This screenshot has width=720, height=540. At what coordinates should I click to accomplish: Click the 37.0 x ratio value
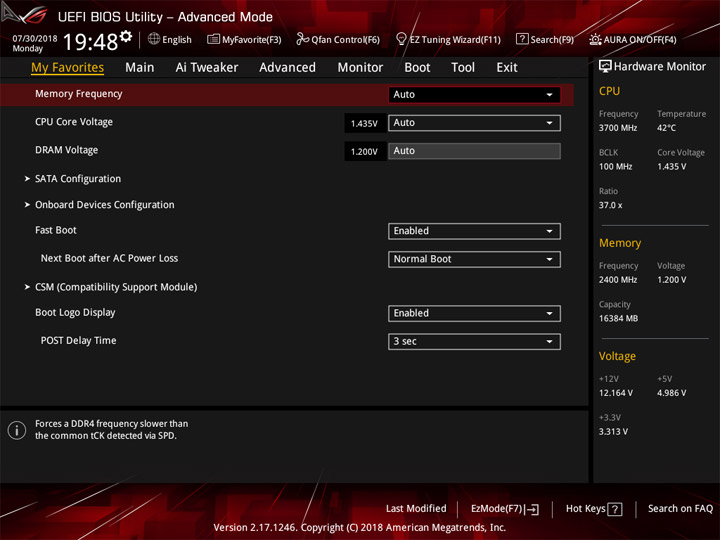(611, 205)
